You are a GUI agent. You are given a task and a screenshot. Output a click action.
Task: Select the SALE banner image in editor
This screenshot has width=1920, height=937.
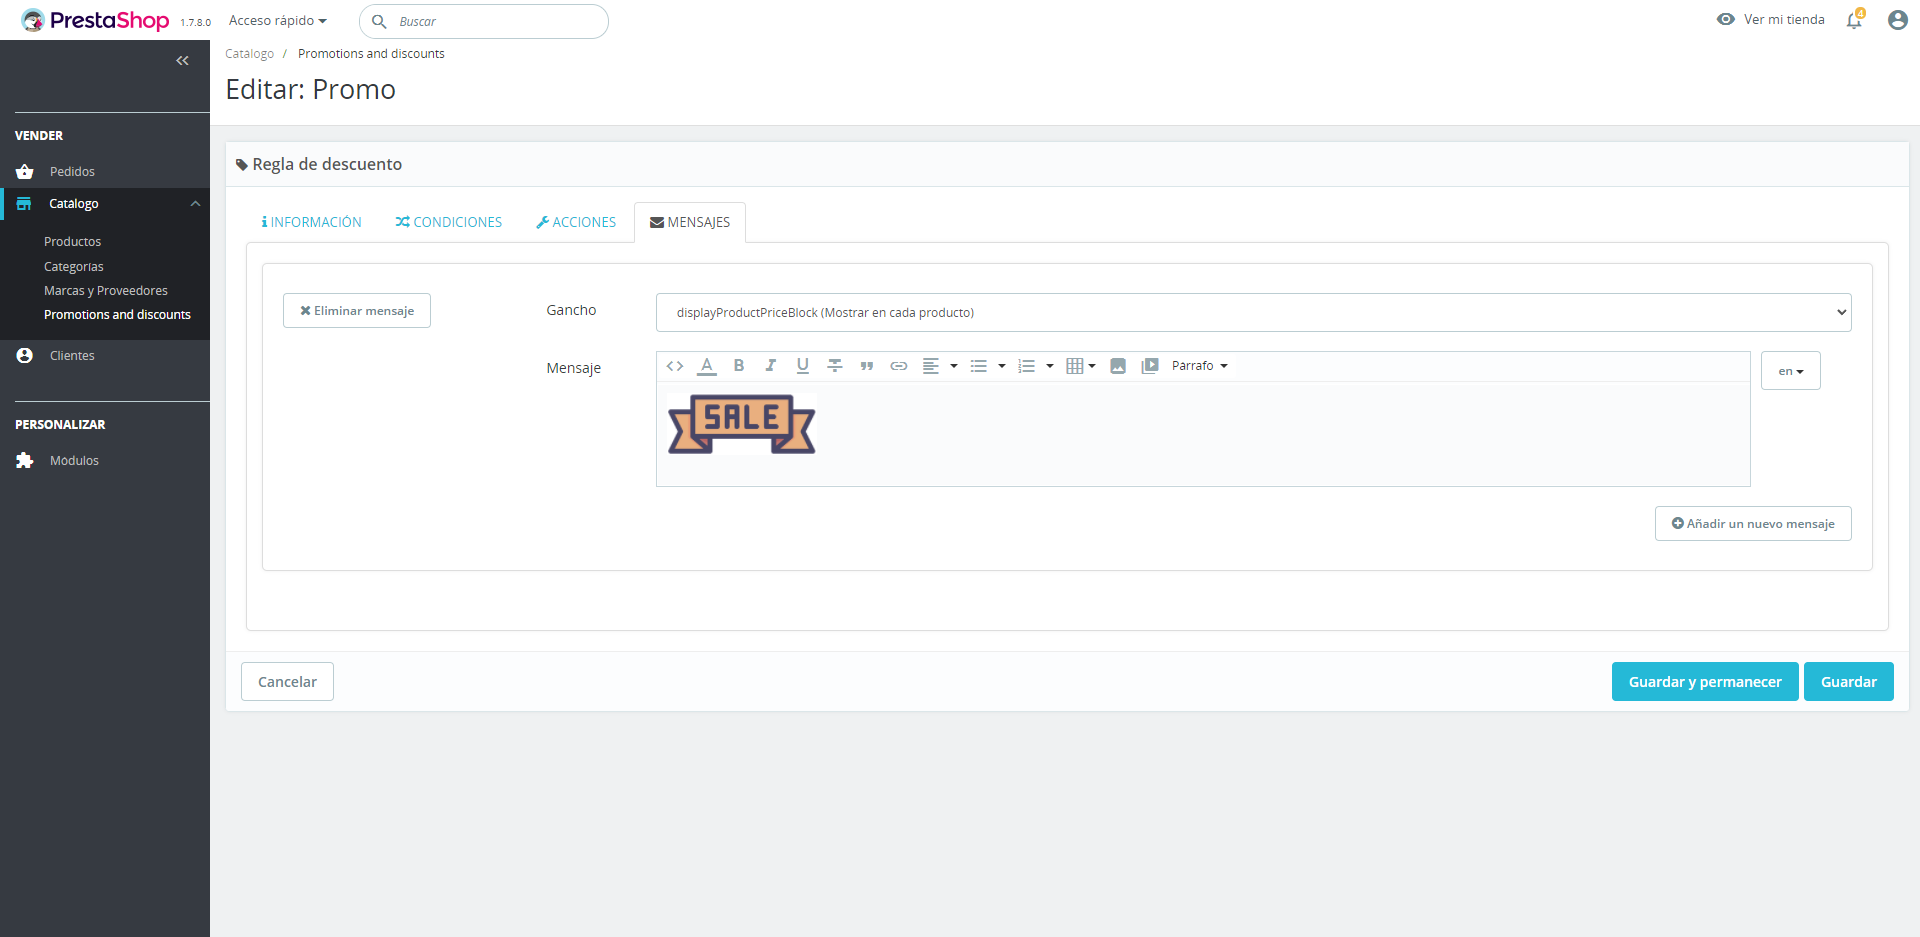[742, 423]
